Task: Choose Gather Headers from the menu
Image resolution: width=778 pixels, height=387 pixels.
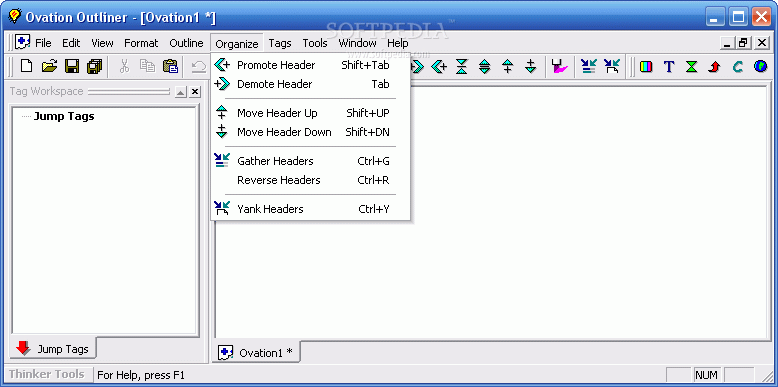Action: [x=311, y=161]
